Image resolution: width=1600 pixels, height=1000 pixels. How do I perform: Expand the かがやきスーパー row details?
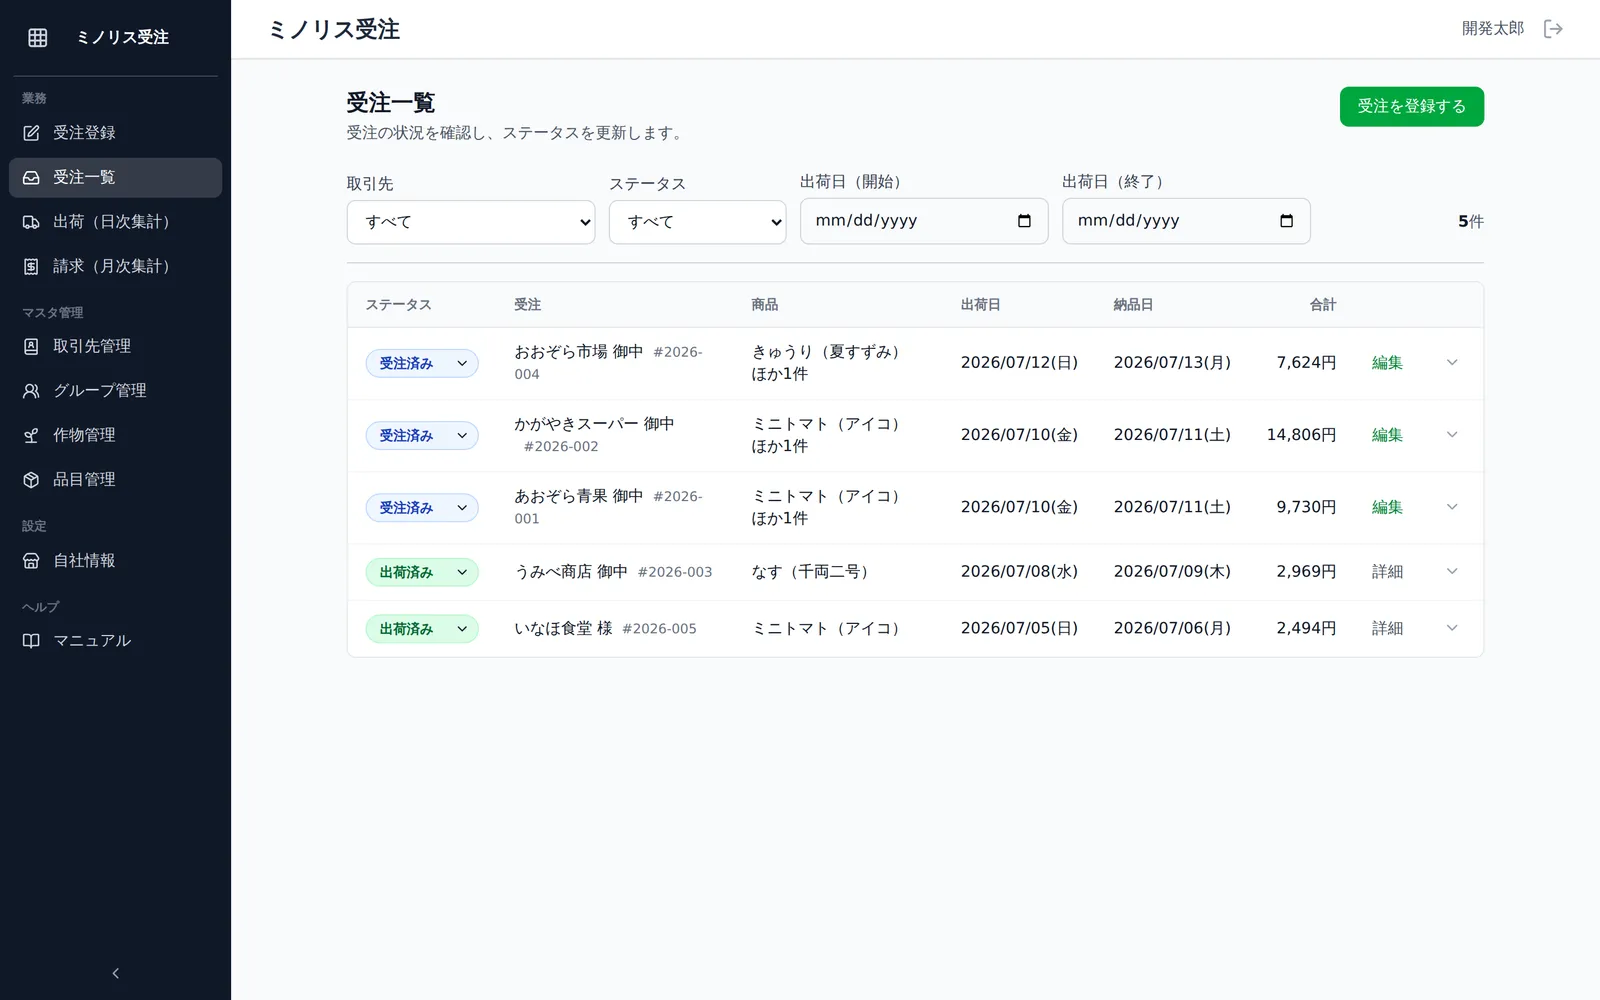click(1452, 435)
